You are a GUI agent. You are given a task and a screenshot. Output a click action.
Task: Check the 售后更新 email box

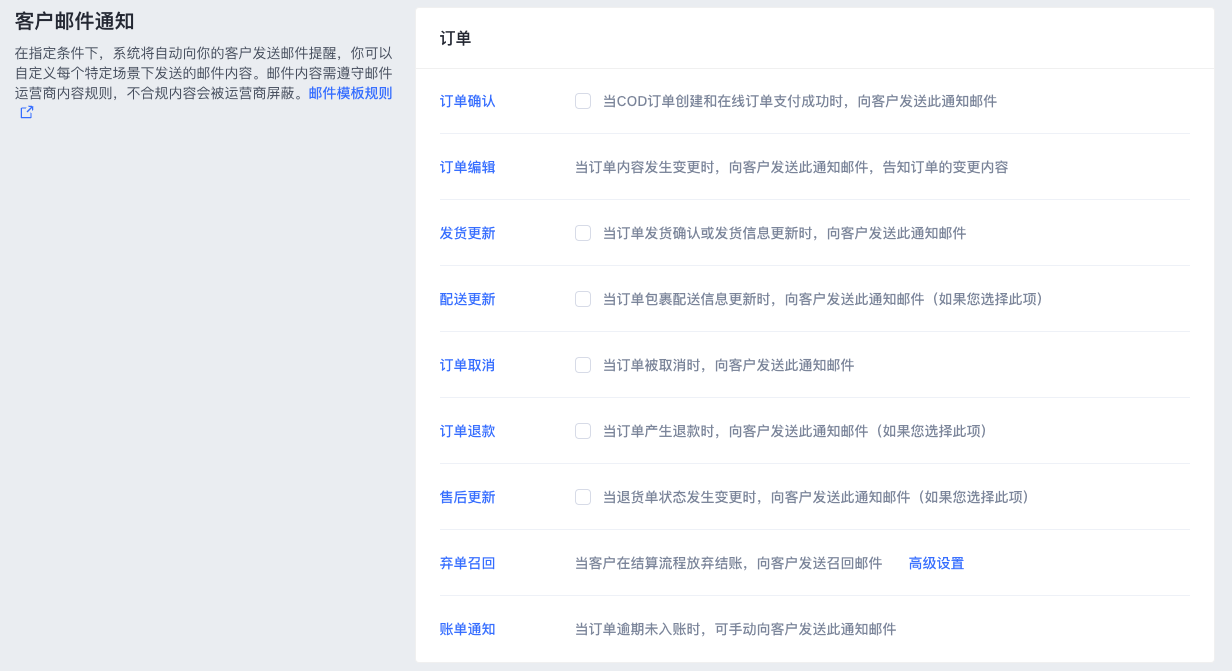point(583,497)
